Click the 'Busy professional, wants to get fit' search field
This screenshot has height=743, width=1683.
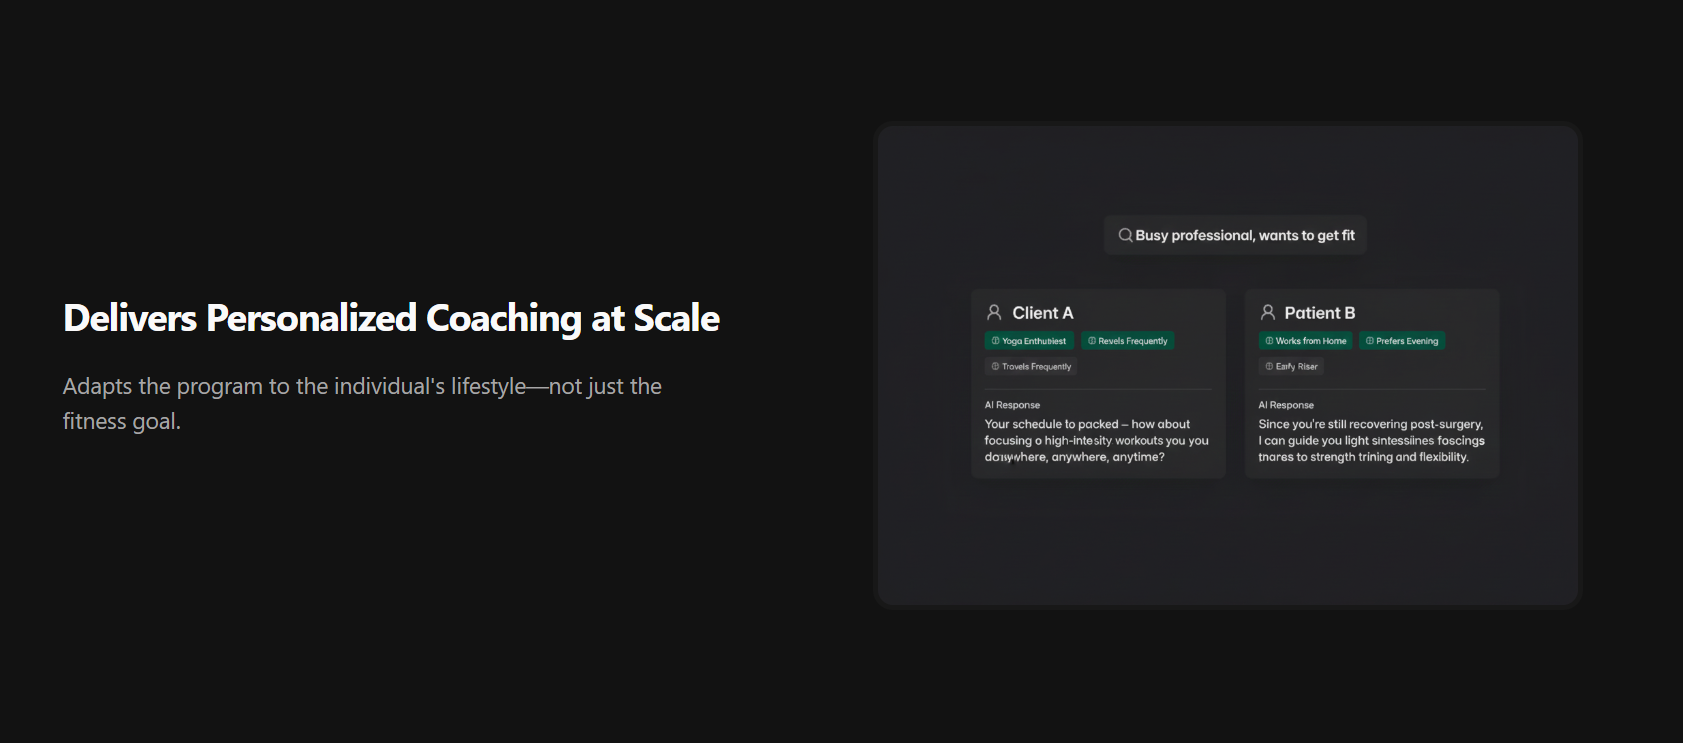(x=1235, y=235)
